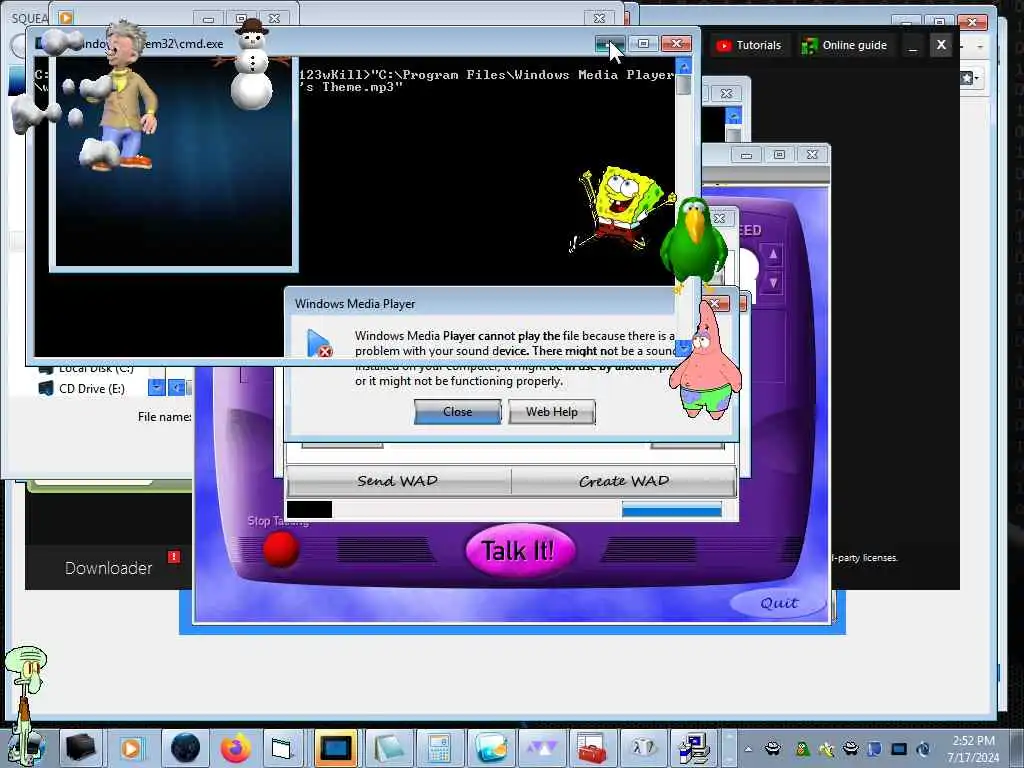Close the cmd.exe window
This screenshot has width=1024, height=768.
(676, 43)
